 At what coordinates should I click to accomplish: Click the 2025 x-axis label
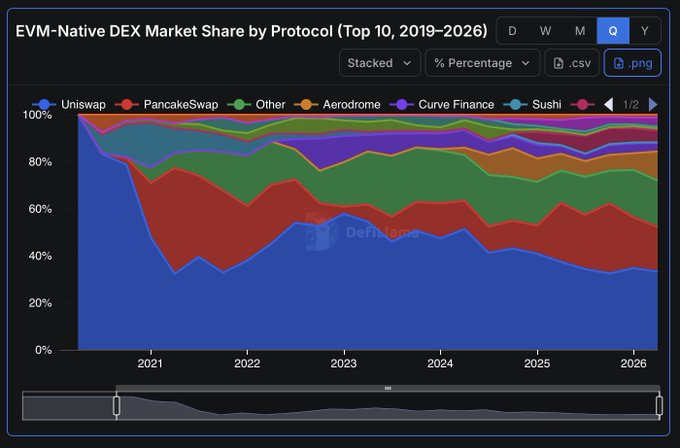click(537, 363)
